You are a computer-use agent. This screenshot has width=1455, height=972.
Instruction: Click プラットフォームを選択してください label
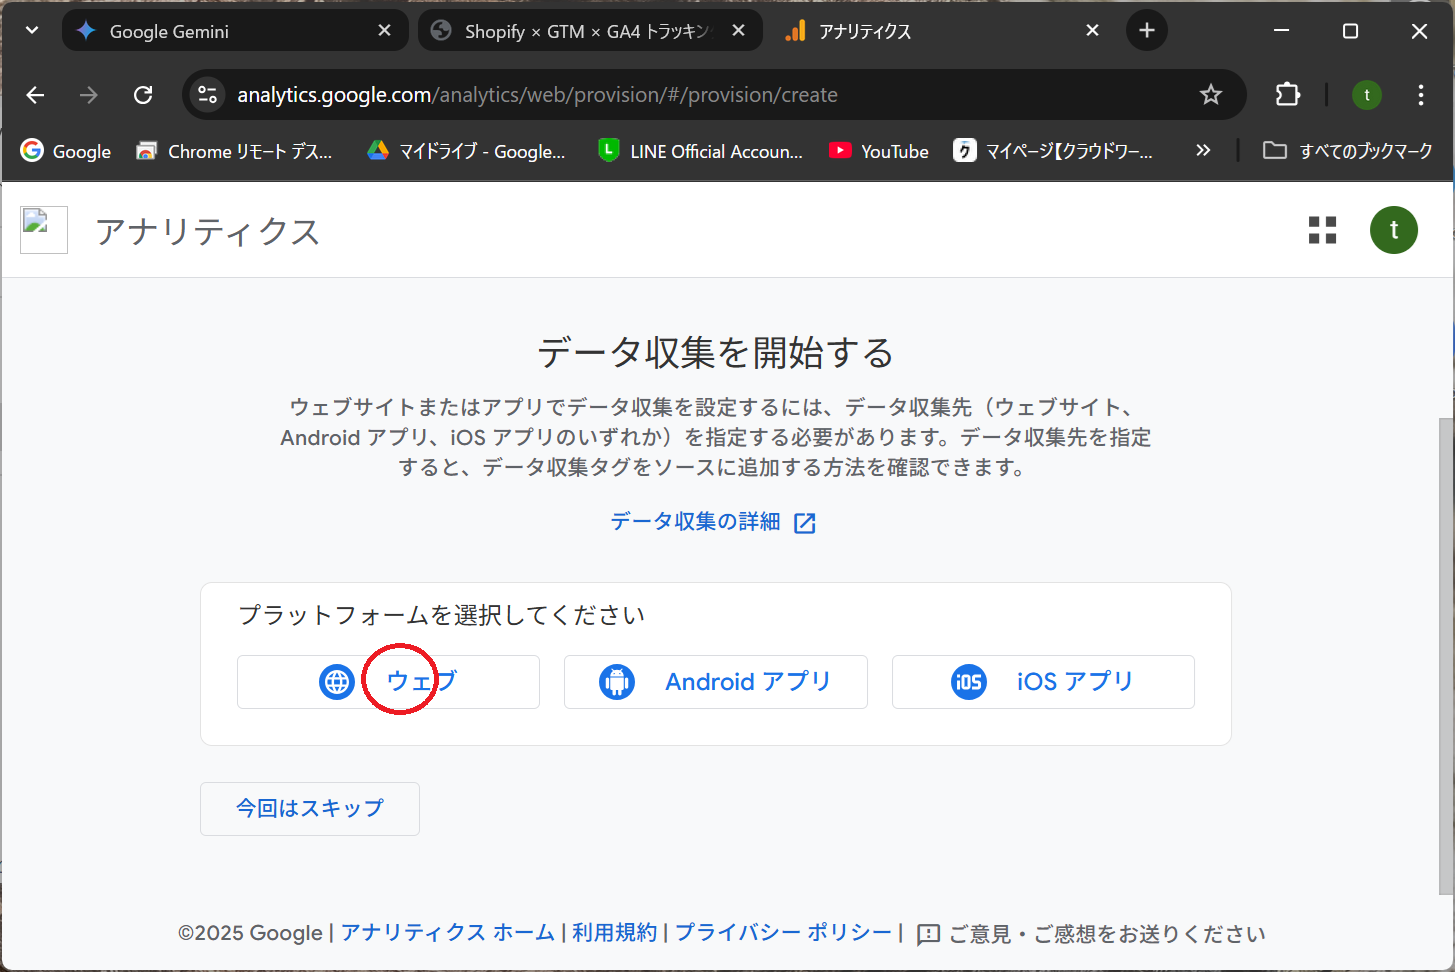click(441, 615)
